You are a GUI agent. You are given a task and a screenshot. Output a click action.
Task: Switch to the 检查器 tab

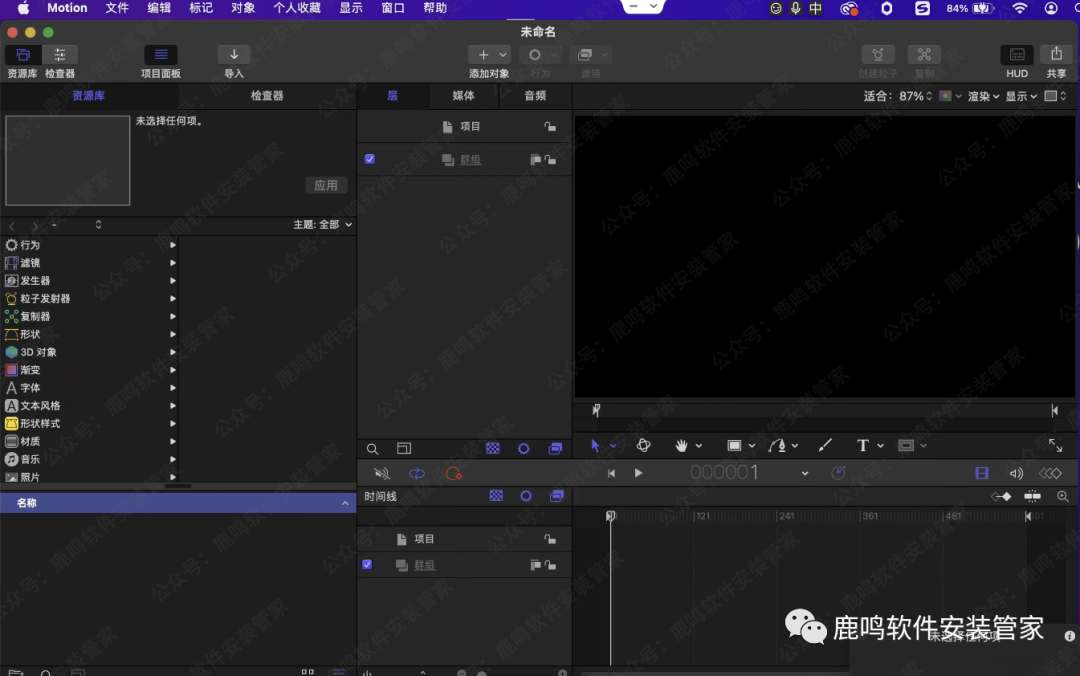click(x=267, y=96)
